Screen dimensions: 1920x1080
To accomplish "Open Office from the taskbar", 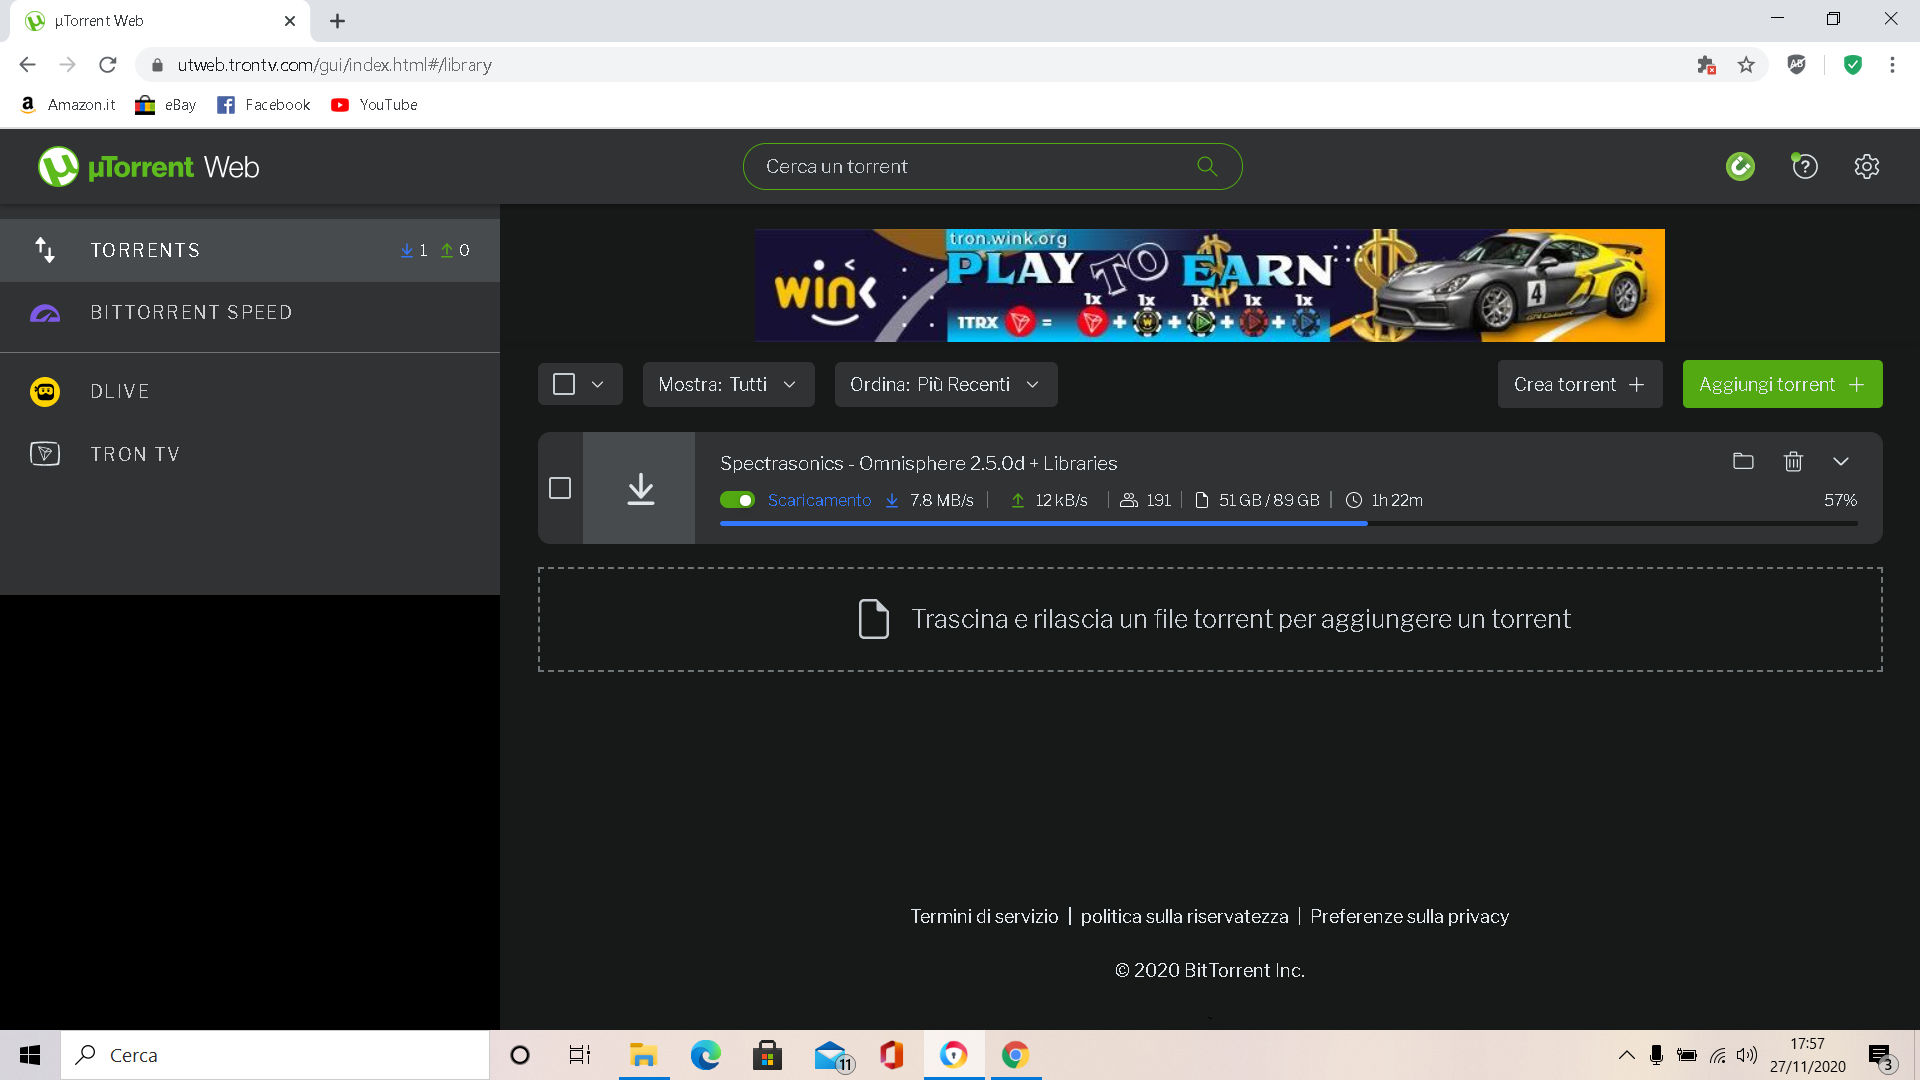I will click(891, 1055).
